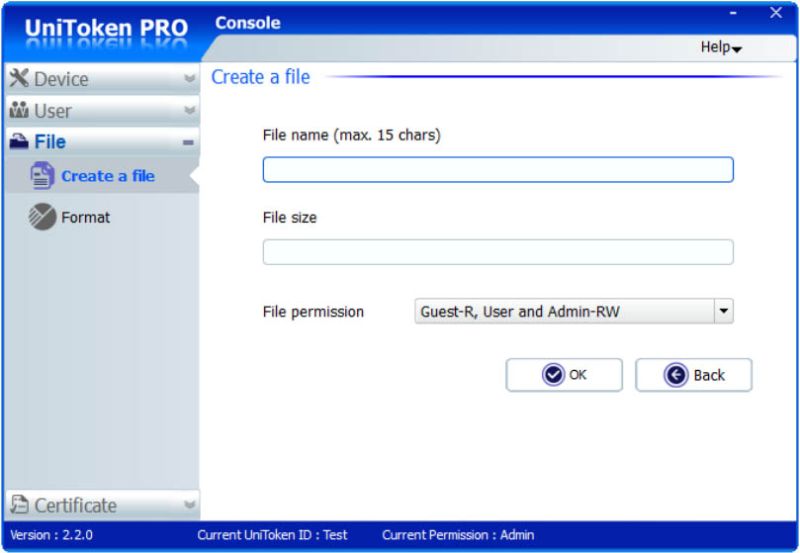This screenshot has height=553, width=800.
Task: Select the File section header
Action: (x=103, y=142)
